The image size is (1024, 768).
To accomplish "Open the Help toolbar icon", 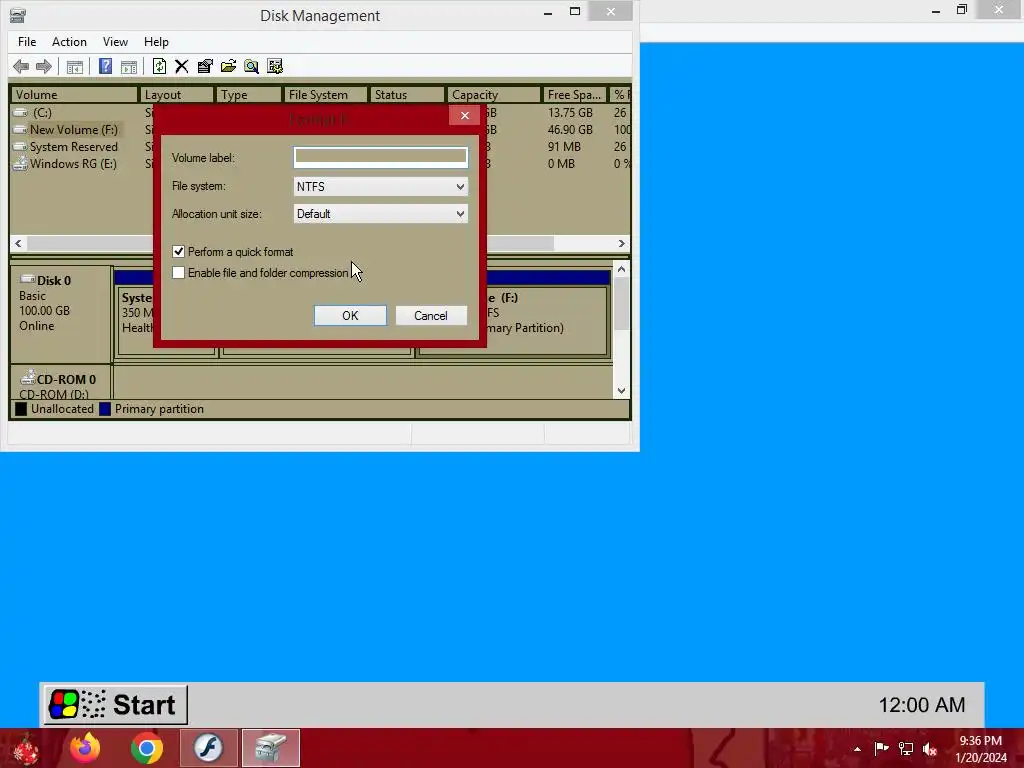I will 105,66.
